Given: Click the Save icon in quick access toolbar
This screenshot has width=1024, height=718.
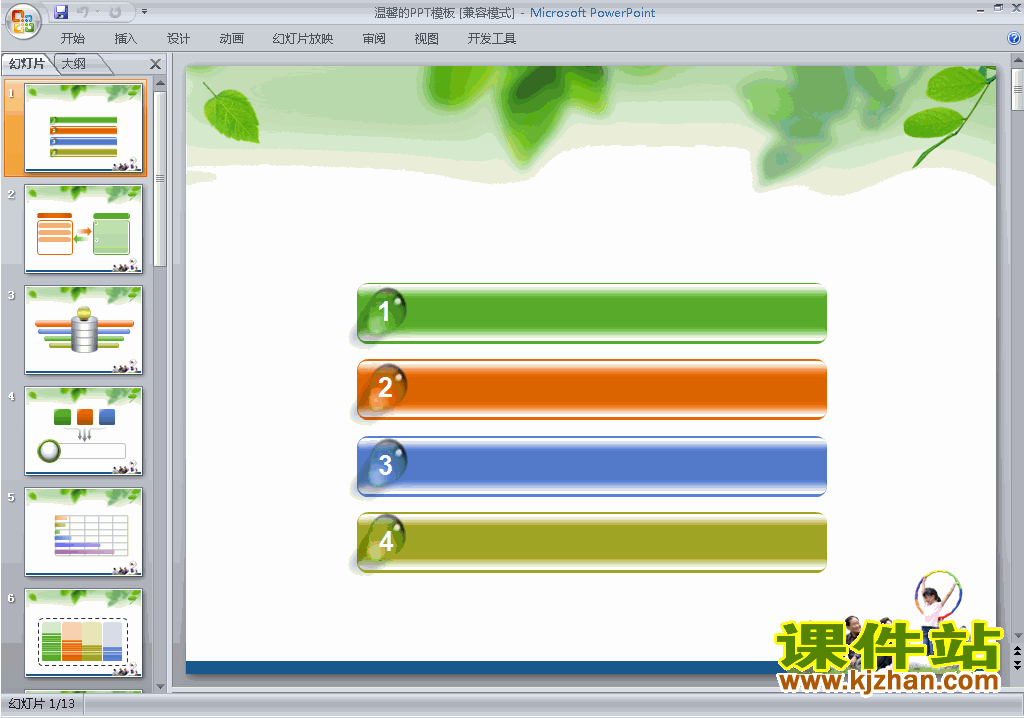Looking at the screenshot, I should pyautogui.click(x=61, y=12).
